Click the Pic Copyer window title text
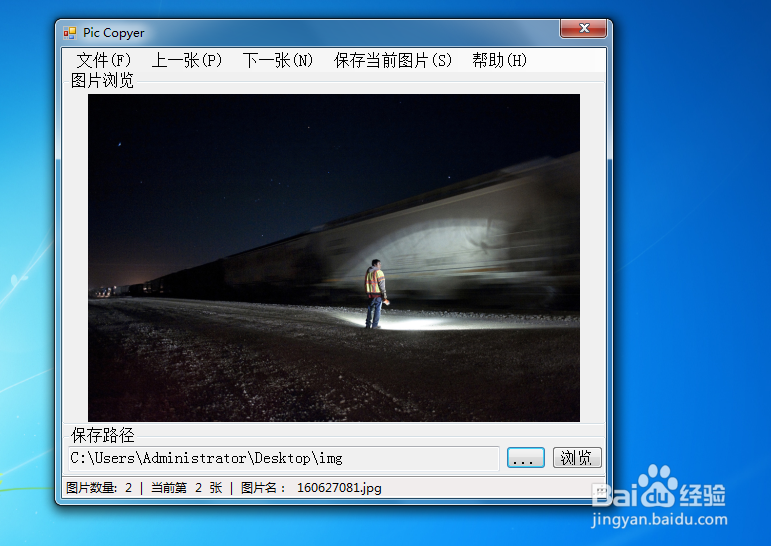 click(x=114, y=33)
